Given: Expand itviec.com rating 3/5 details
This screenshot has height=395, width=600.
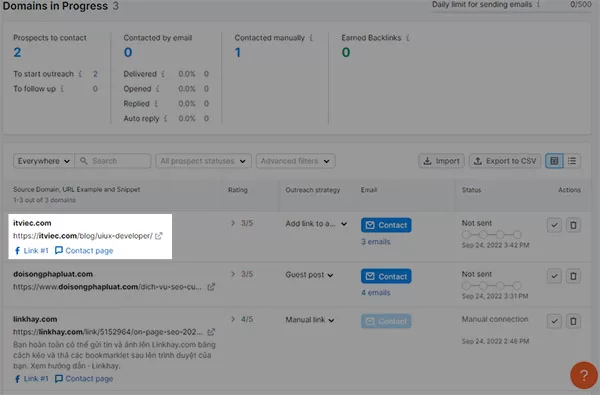Looking at the screenshot, I should click(233, 223).
